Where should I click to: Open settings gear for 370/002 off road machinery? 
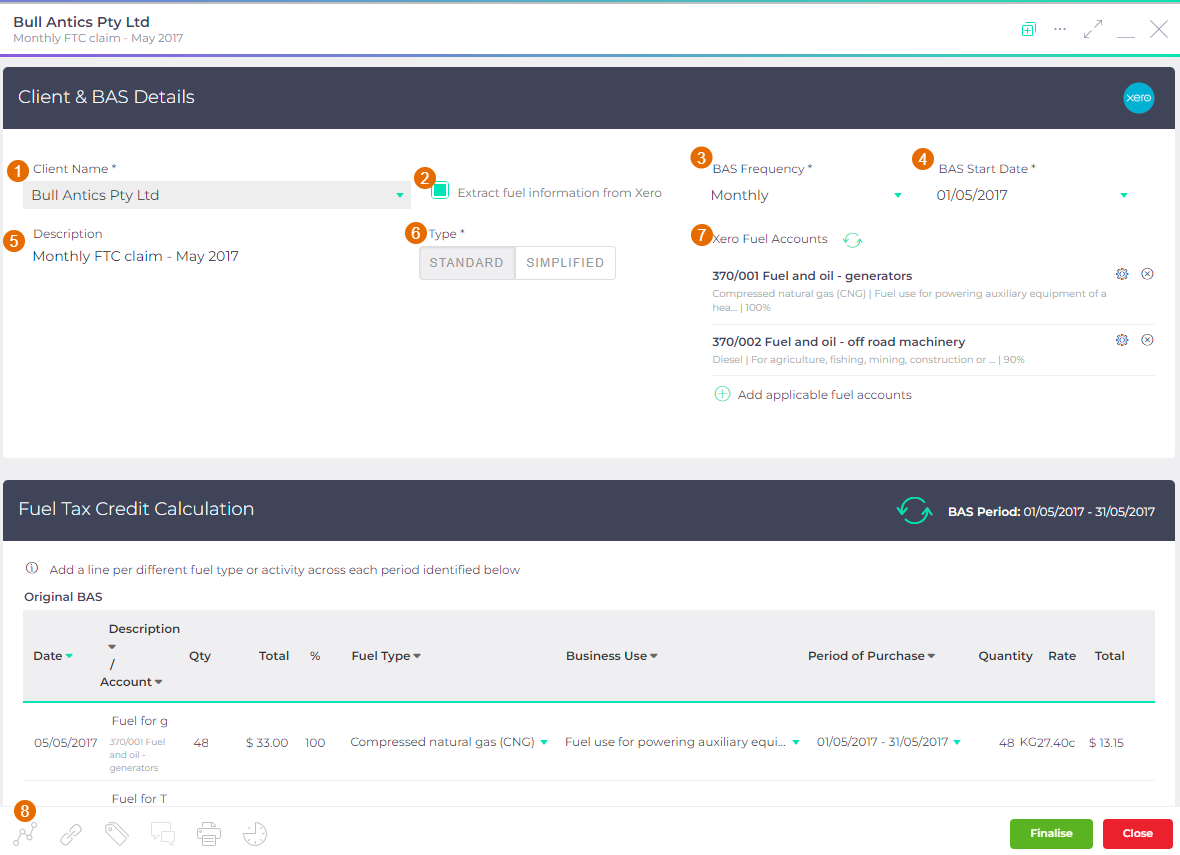(x=1122, y=340)
